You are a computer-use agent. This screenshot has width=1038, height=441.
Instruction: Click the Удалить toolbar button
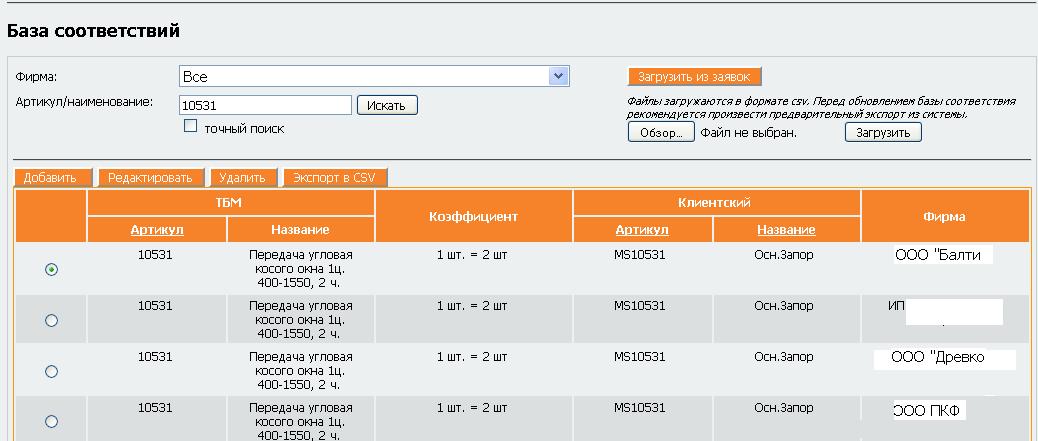pos(242,178)
